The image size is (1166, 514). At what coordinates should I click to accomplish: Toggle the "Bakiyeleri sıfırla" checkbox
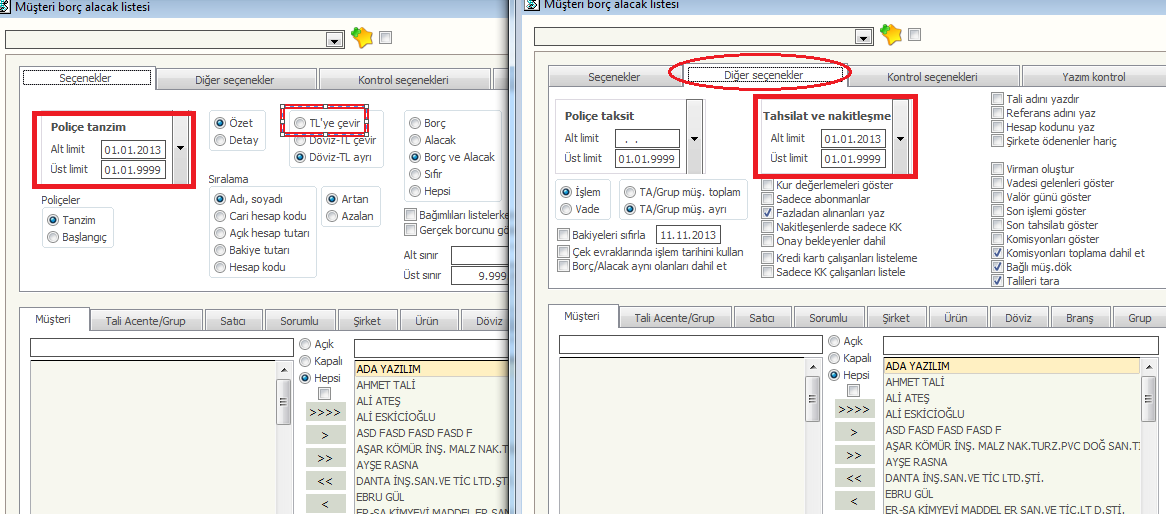tap(563, 234)
